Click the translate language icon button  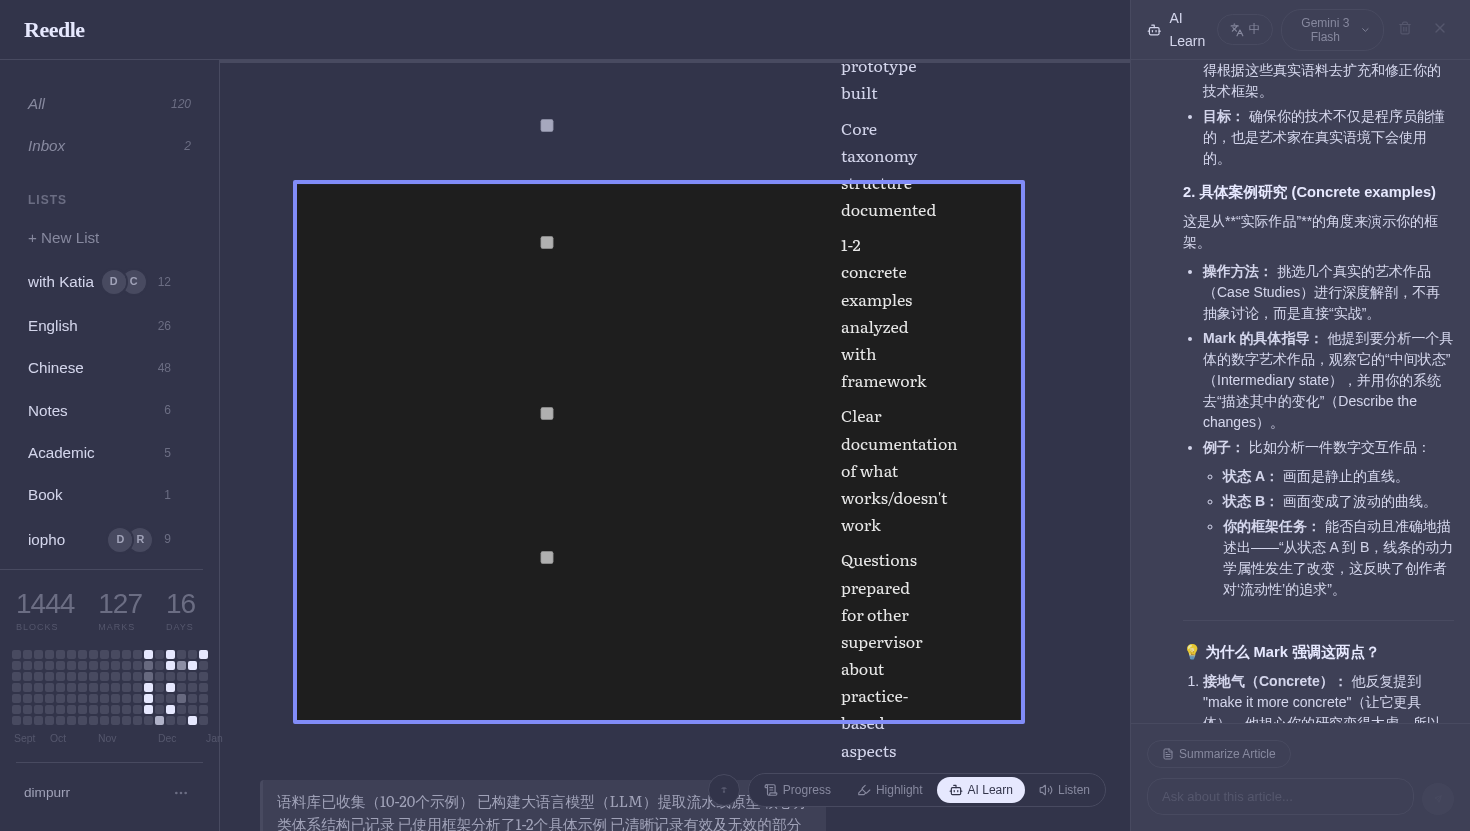click(1244, 30)
